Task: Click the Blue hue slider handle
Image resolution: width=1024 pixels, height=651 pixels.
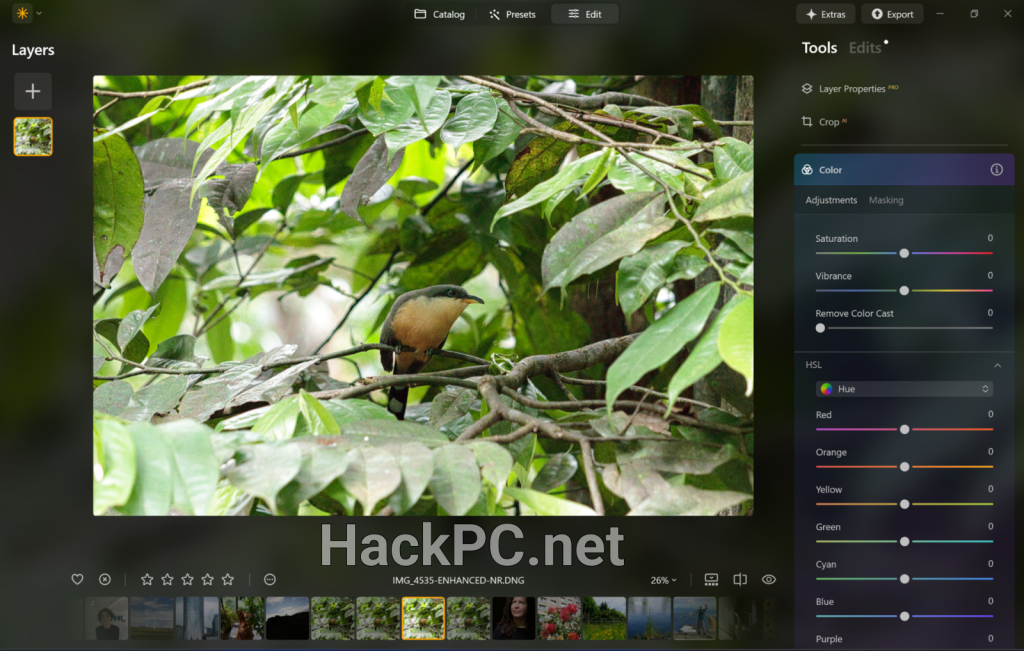Action: [904, 616]
